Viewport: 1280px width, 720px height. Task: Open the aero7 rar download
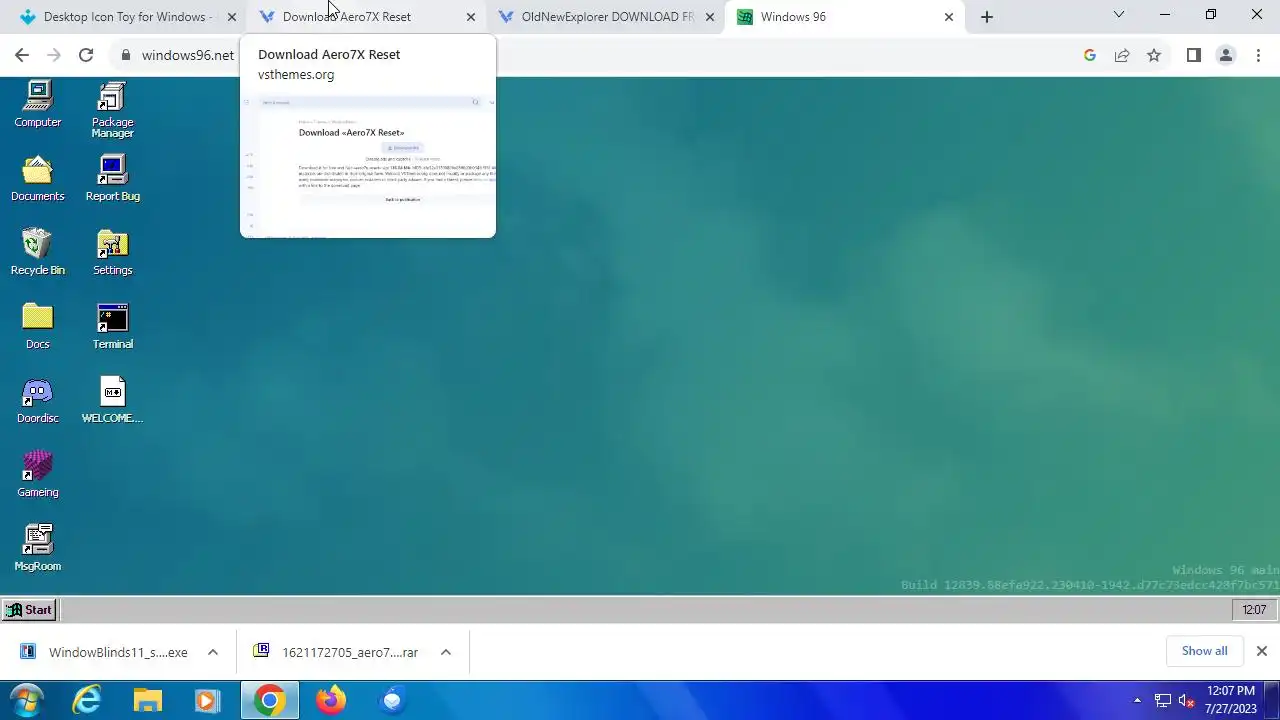[x=336, y=652]
